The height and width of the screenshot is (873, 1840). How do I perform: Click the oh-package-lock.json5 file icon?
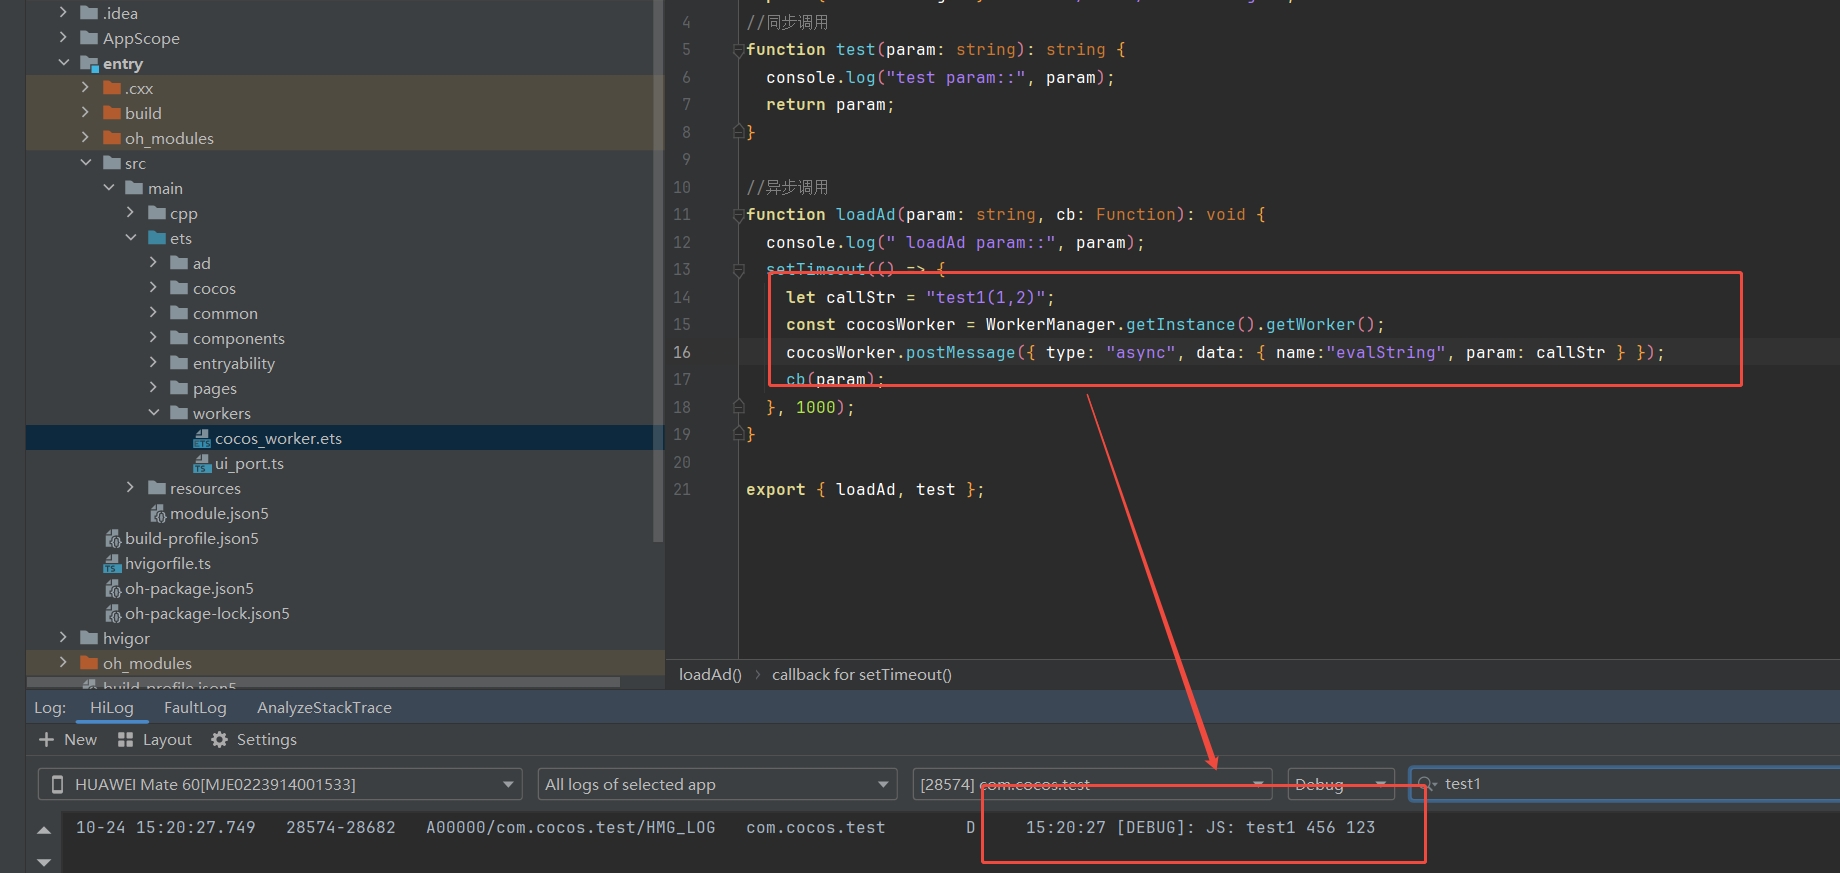coord(113,613)
